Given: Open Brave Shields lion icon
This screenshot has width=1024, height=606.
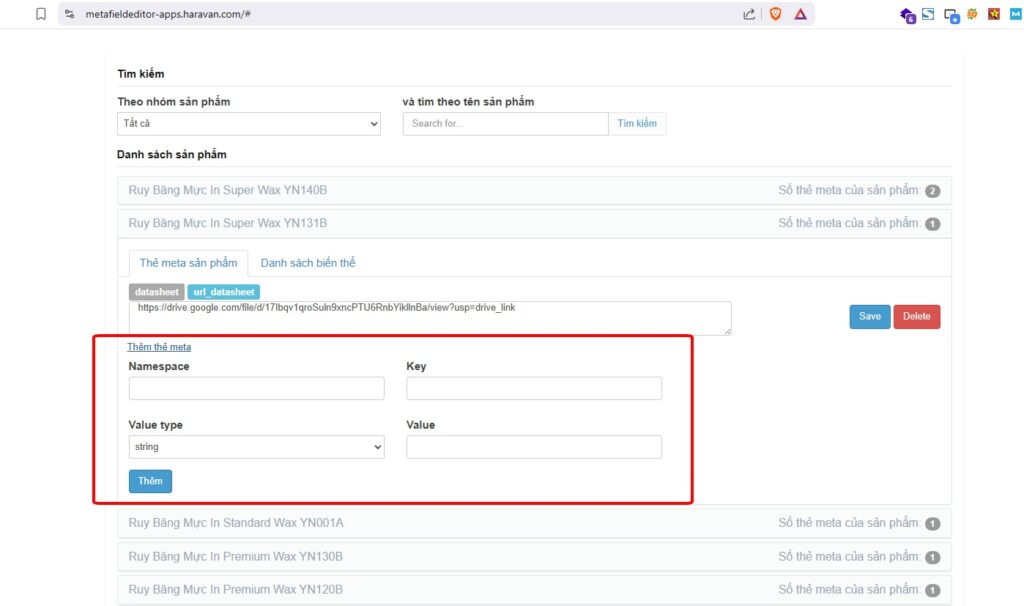Looking at the screenshot, I should pyautogui.click(x=775, y=14).
